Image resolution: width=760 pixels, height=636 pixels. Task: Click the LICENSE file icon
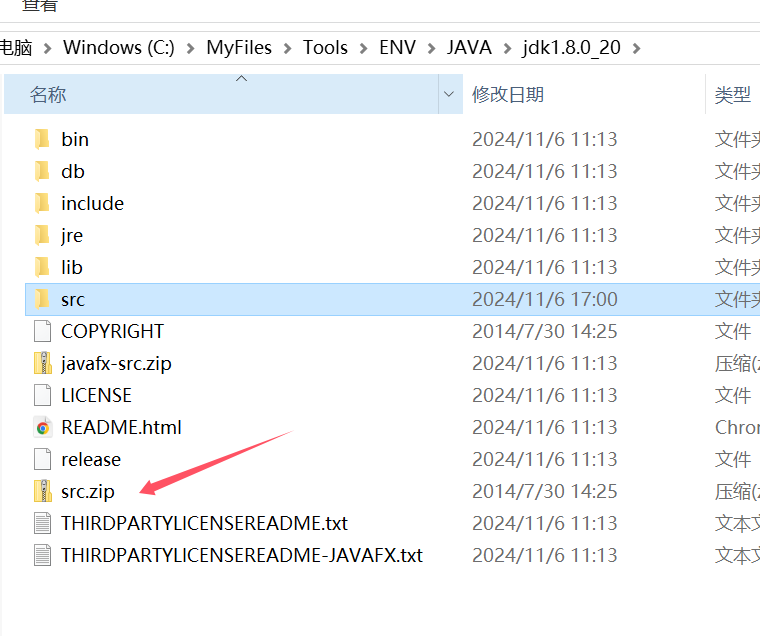coord(42,395)
